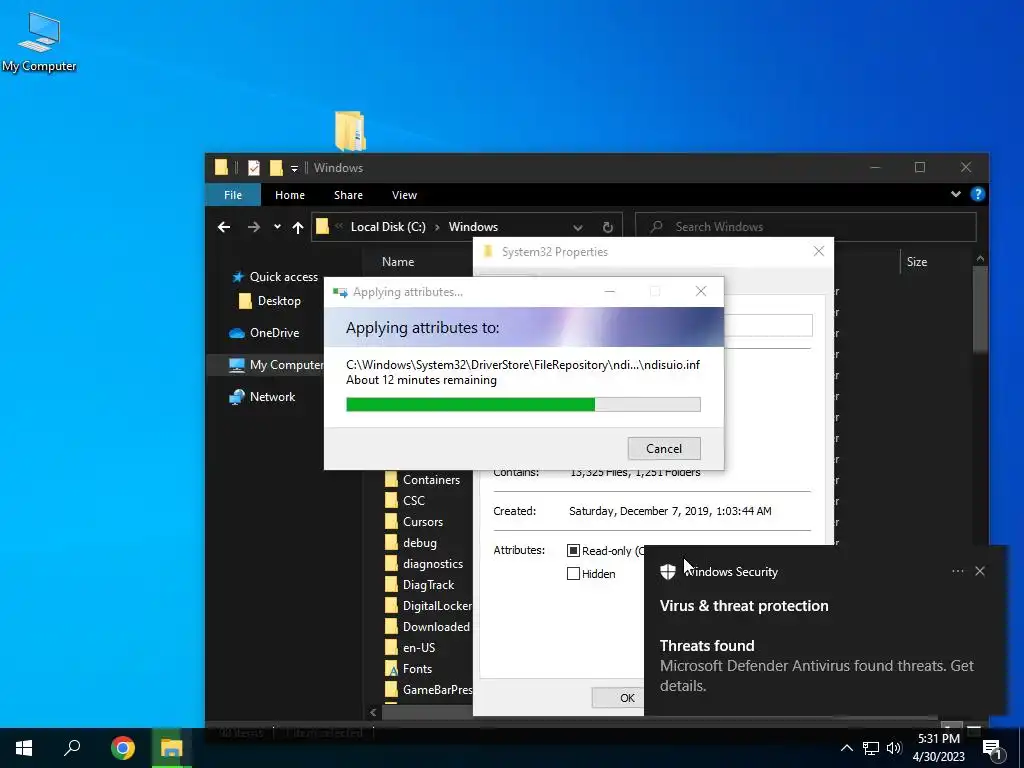Open Windows Security notification options
Viewport: 1024px width, 768px height.
click(x=957, y=571)
